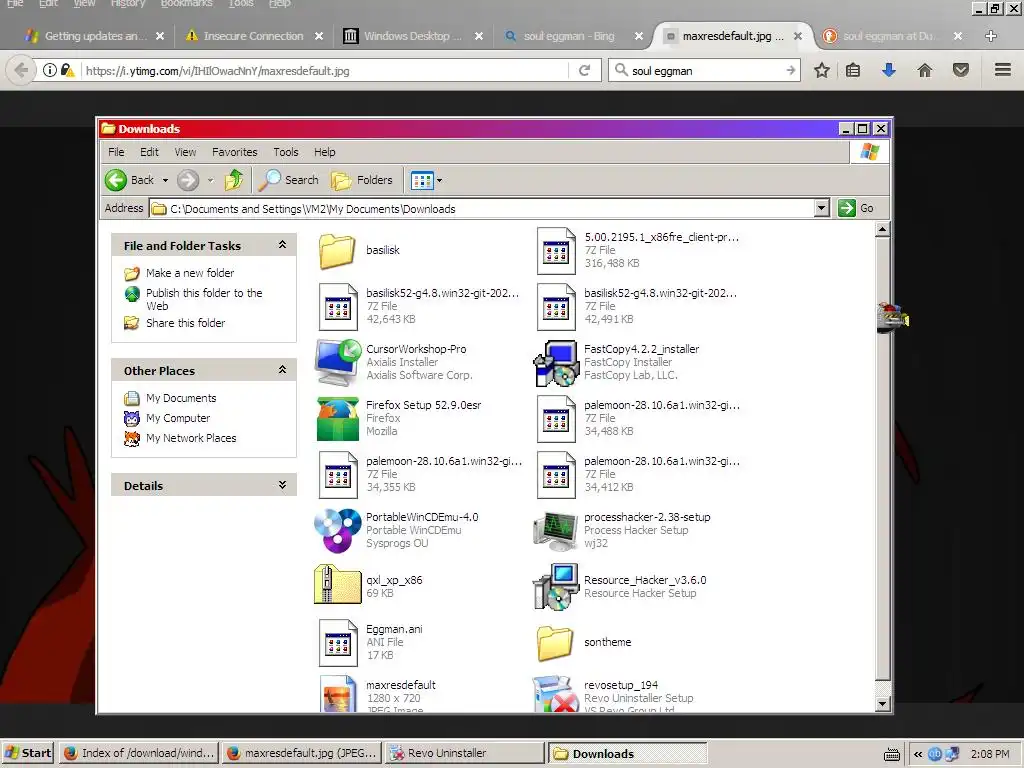Go to Firefox home page icon
This screenshot has width=1024, height=768.
pos(925,71)
